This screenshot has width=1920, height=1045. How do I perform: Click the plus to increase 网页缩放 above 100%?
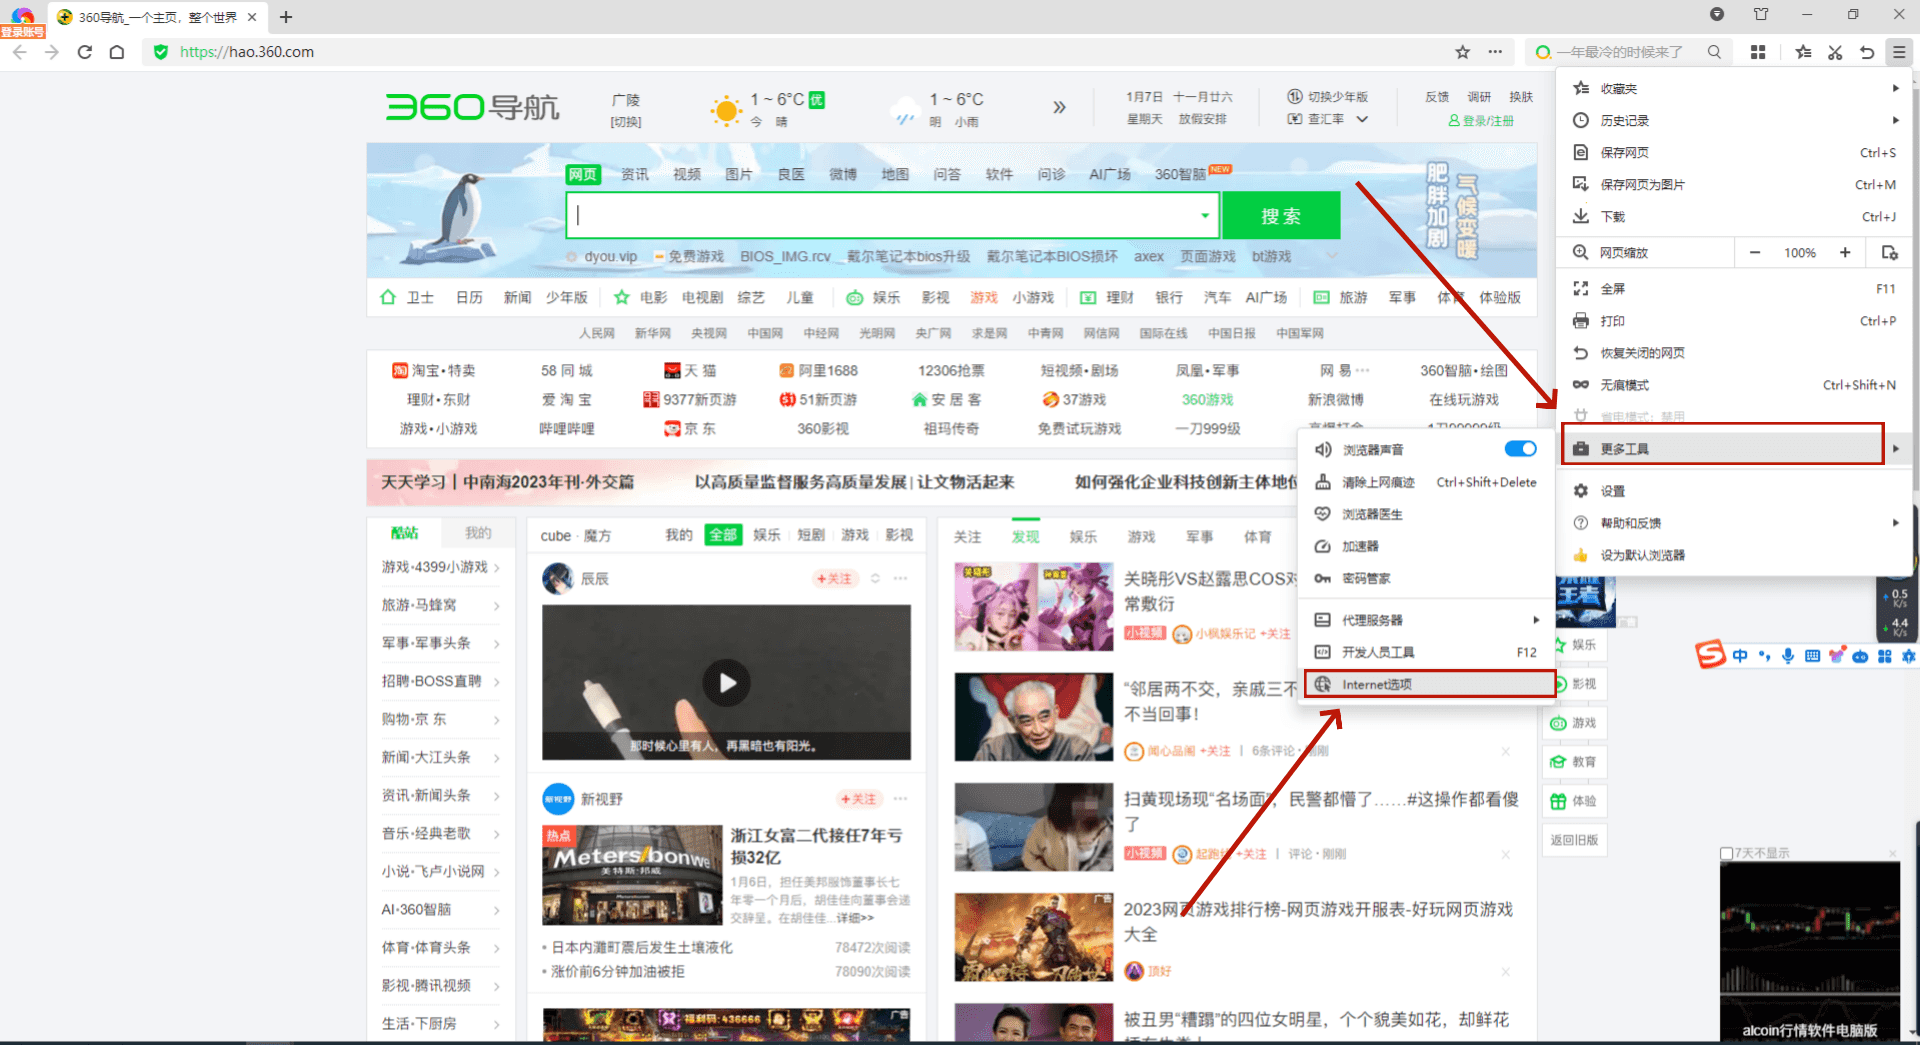(x=1846, y=252)
